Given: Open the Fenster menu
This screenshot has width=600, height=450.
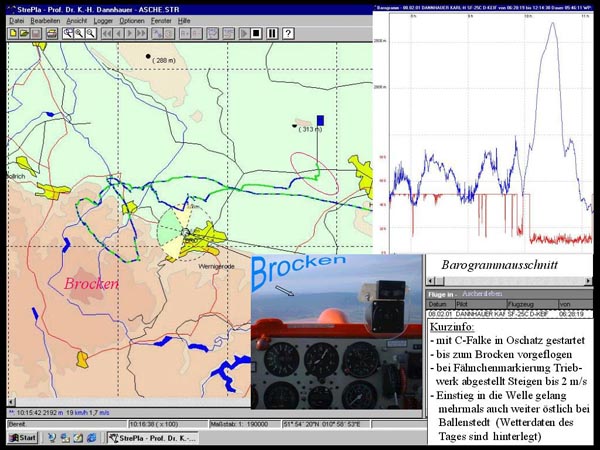Looking at the screenshot, I should tap(161, 21).
